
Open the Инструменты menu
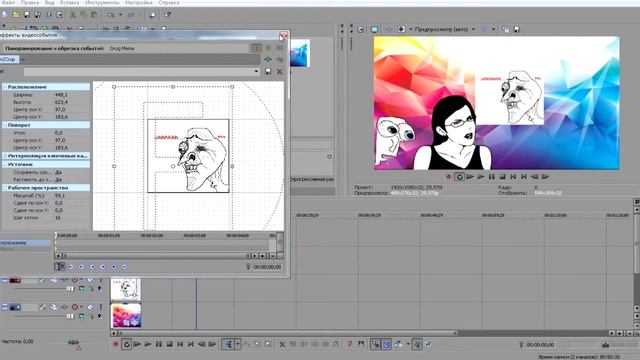point(102,2)
